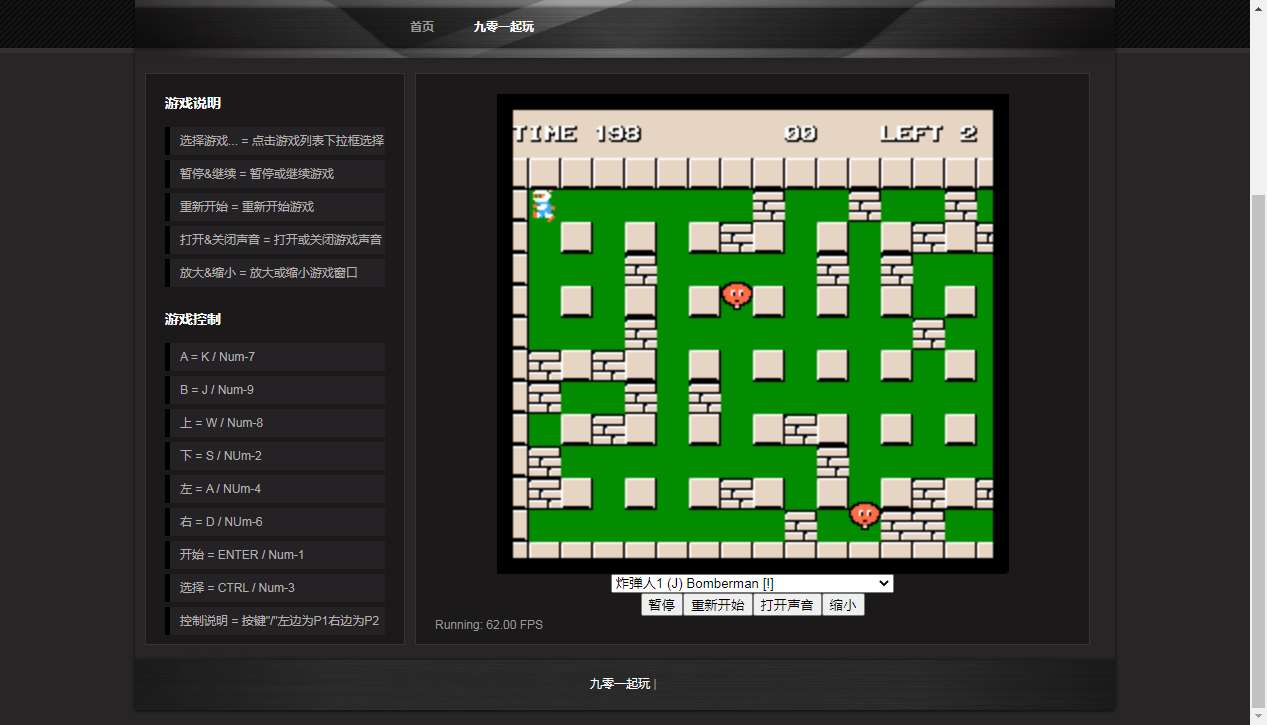The height and width of the screenshot is (725, 1267).
Task: Click the 右 = D / NUm-6 row
Action: [275, 522]
